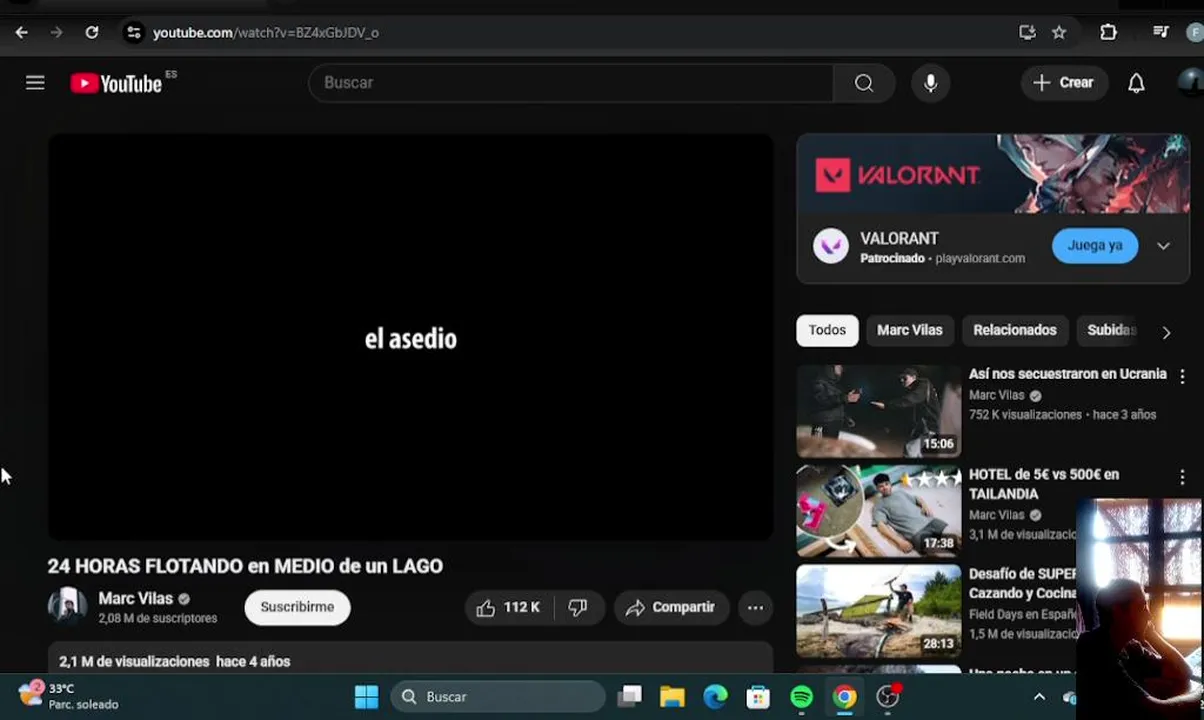Select the Todos filter chip
The width and height of the screenshot is (1204, 720).
coord(827,330)
